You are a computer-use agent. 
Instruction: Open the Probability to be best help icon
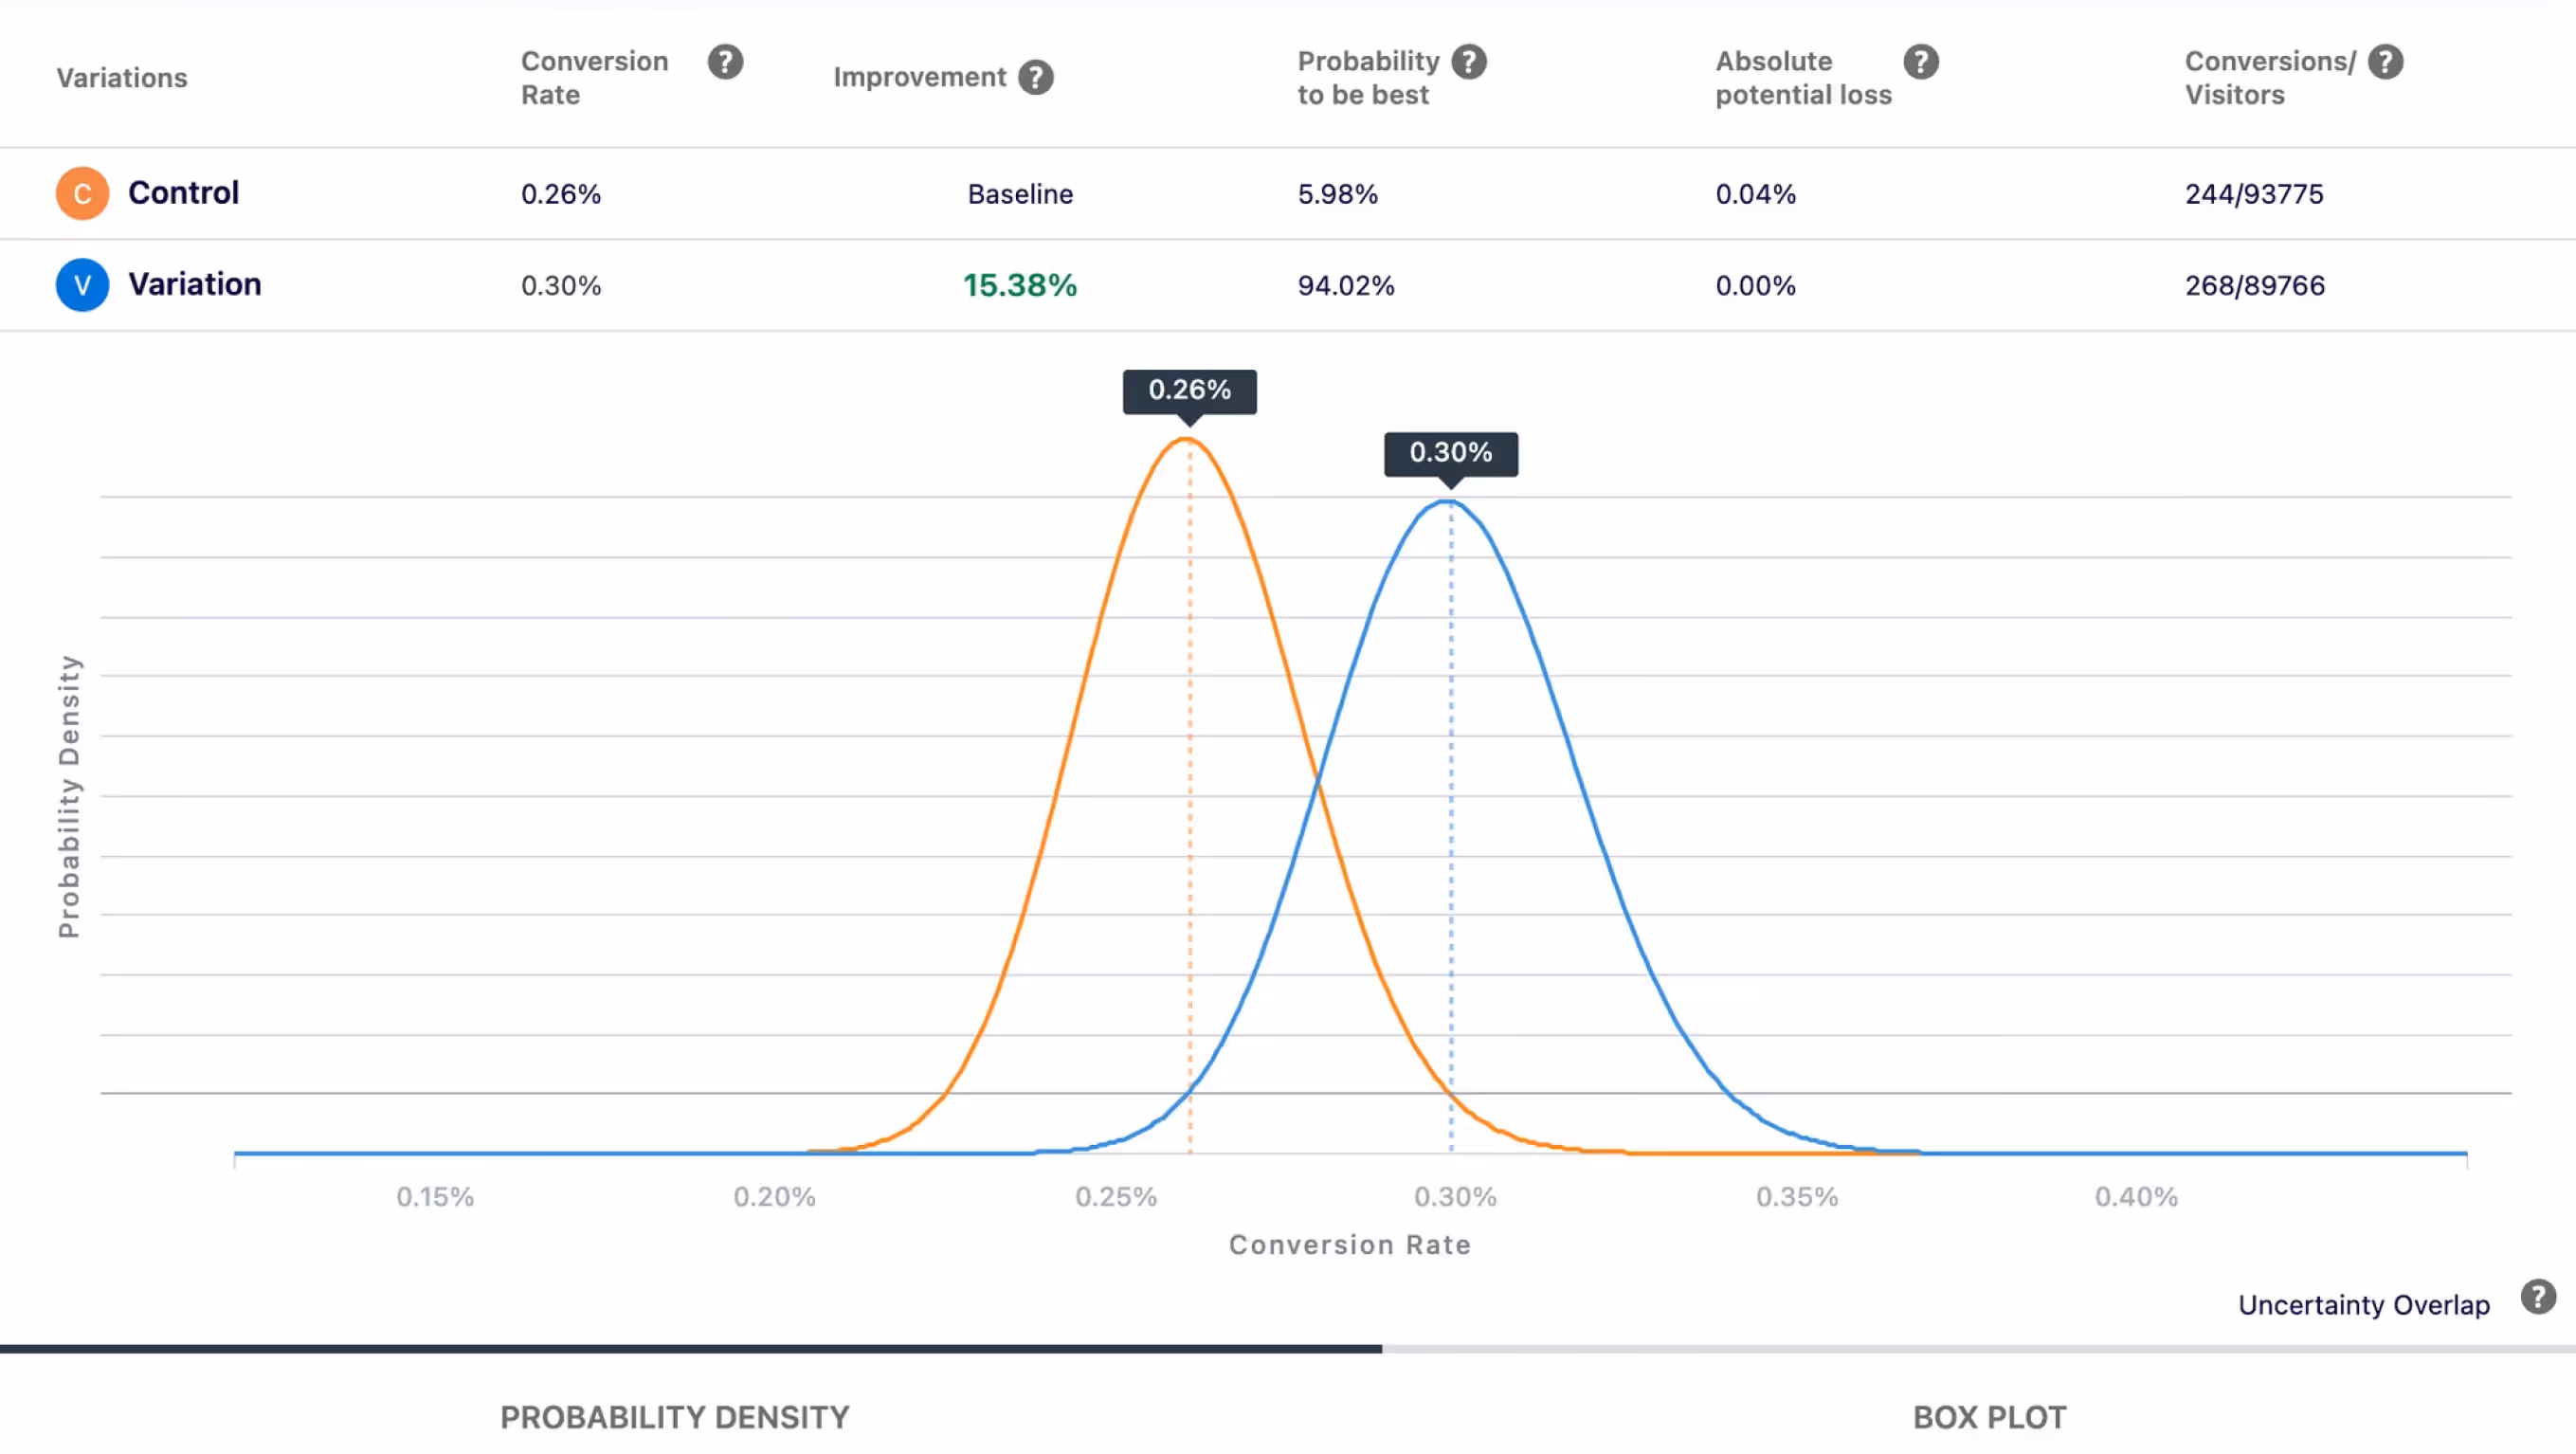[x=1469, y=61]
